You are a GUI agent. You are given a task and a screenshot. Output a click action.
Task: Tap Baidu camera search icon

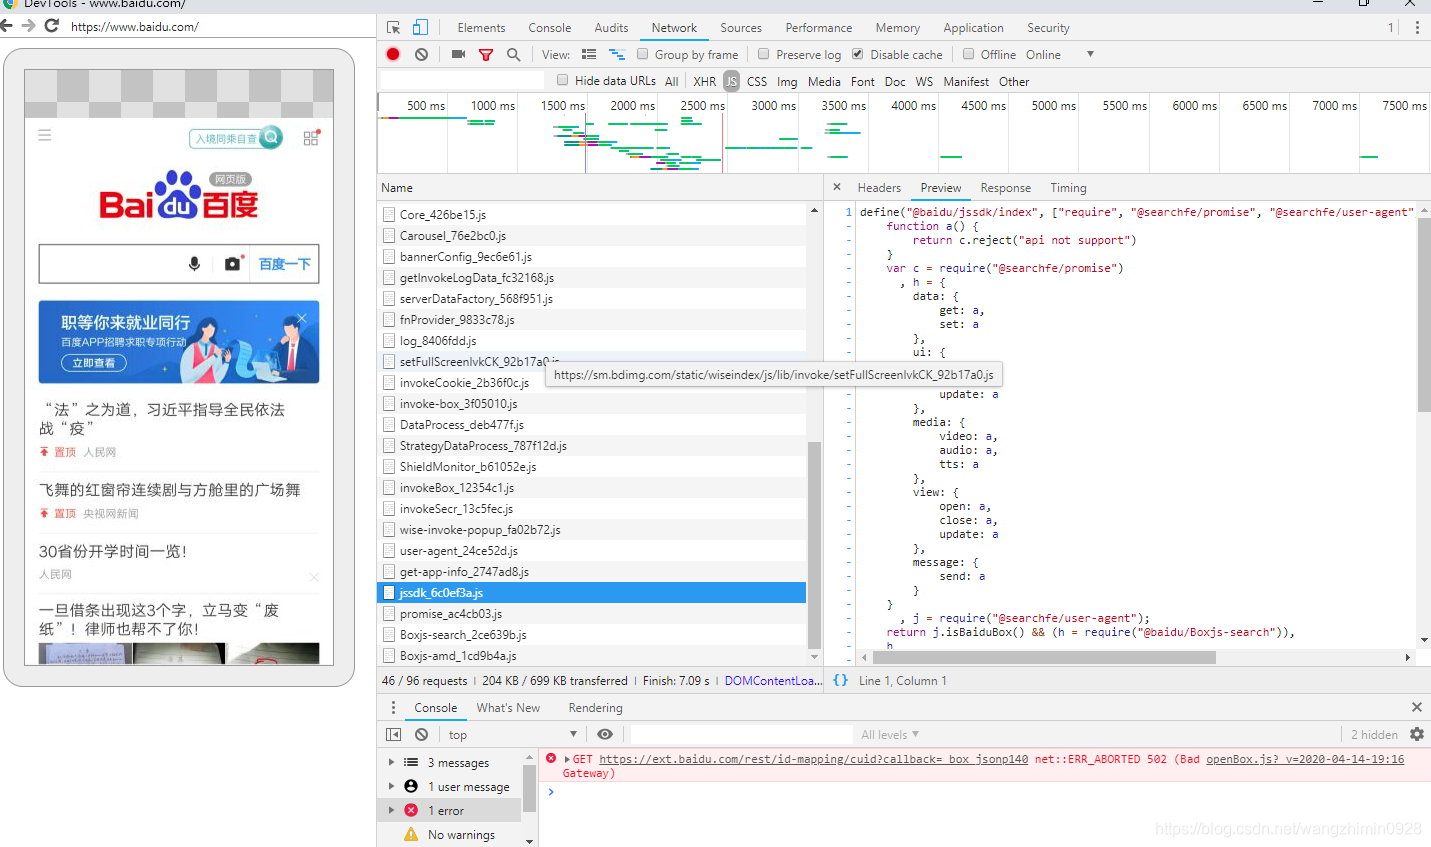click(x=233, y=264)
